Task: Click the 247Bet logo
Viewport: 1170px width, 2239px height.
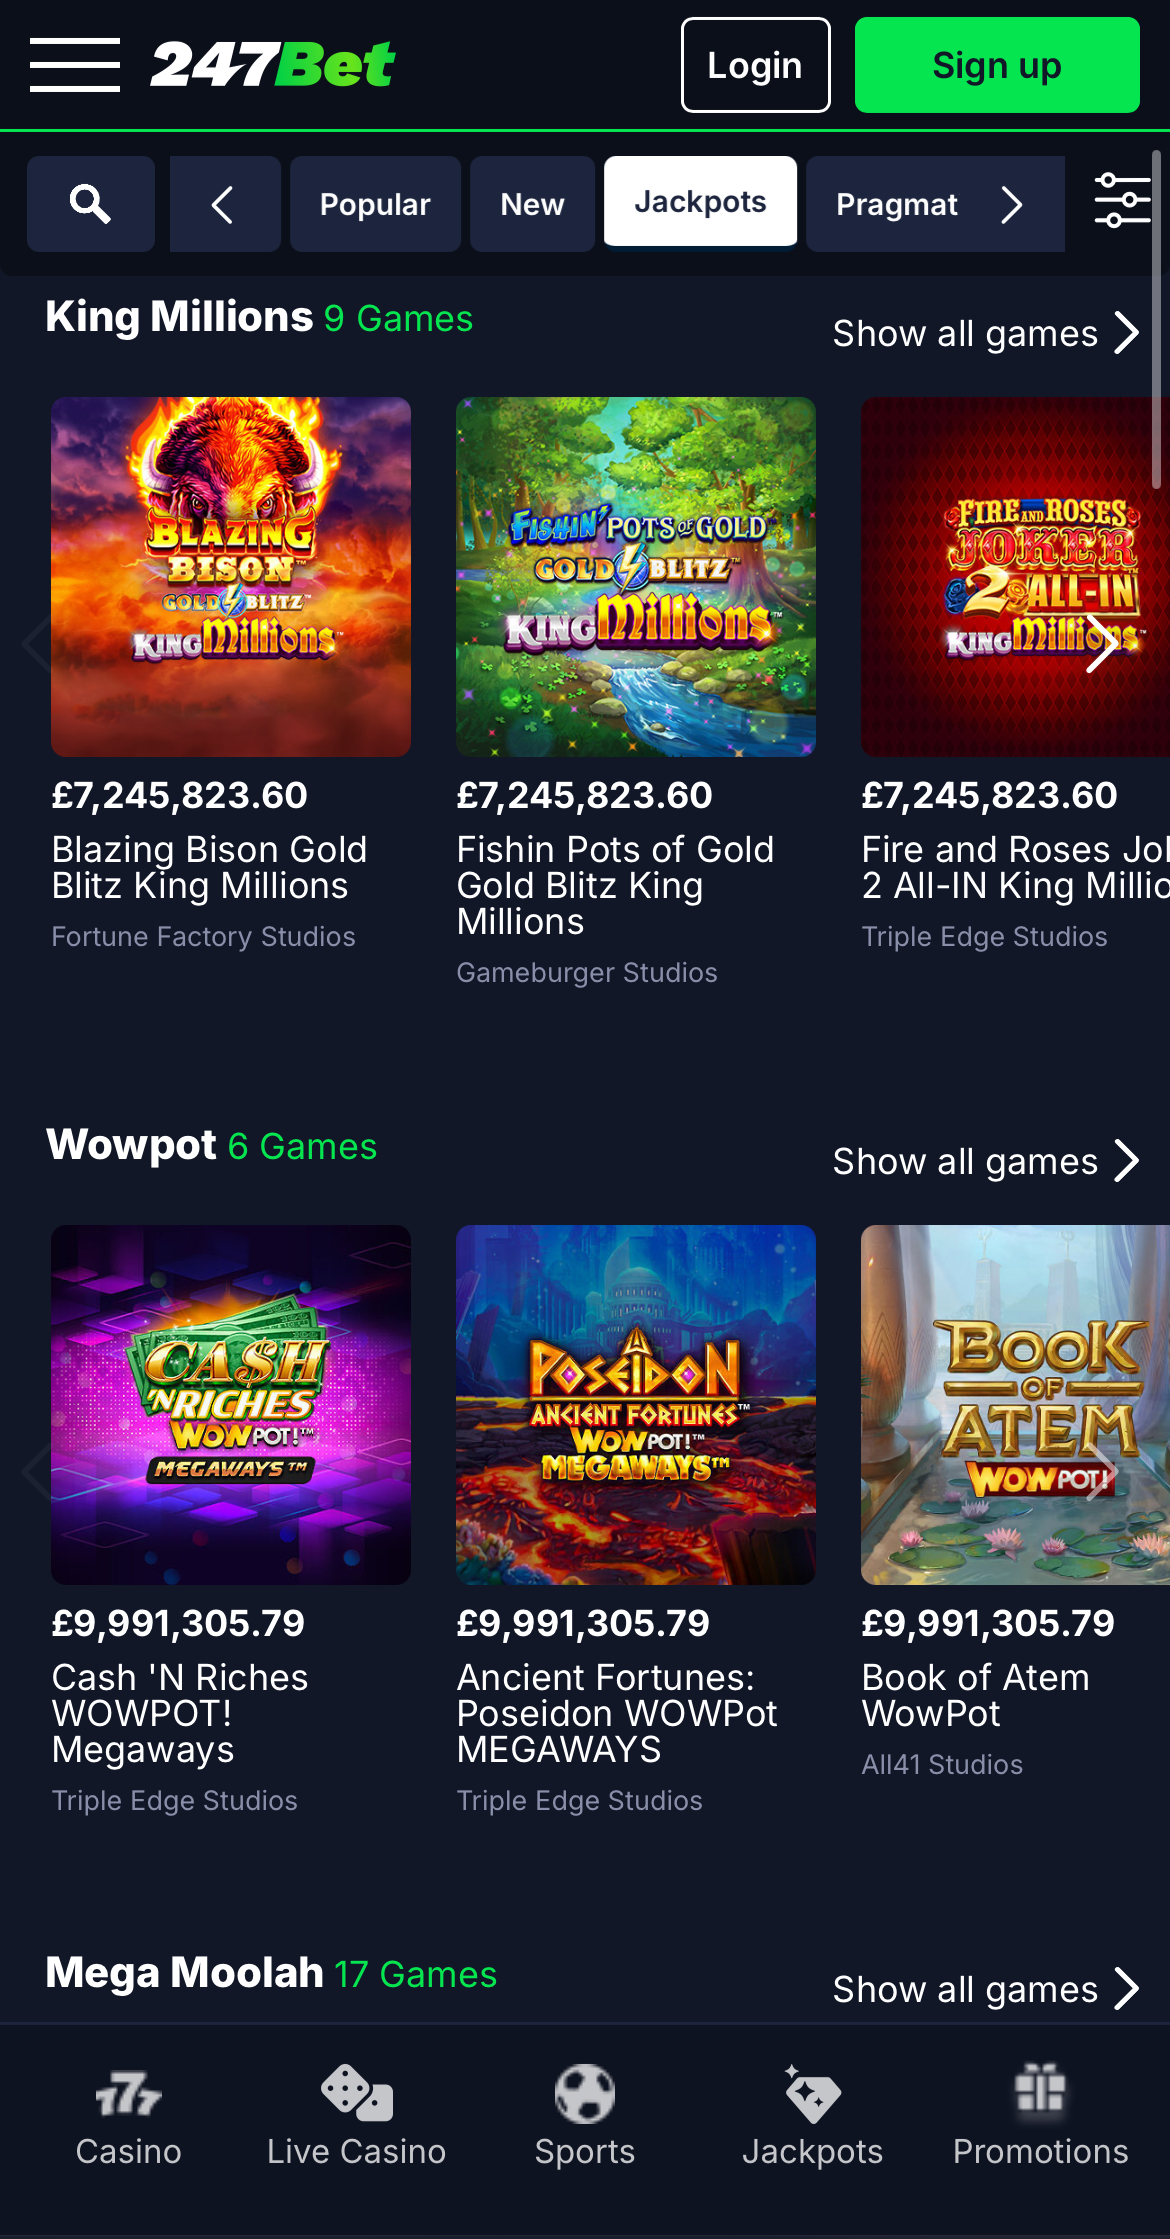Action: (273, 65)
